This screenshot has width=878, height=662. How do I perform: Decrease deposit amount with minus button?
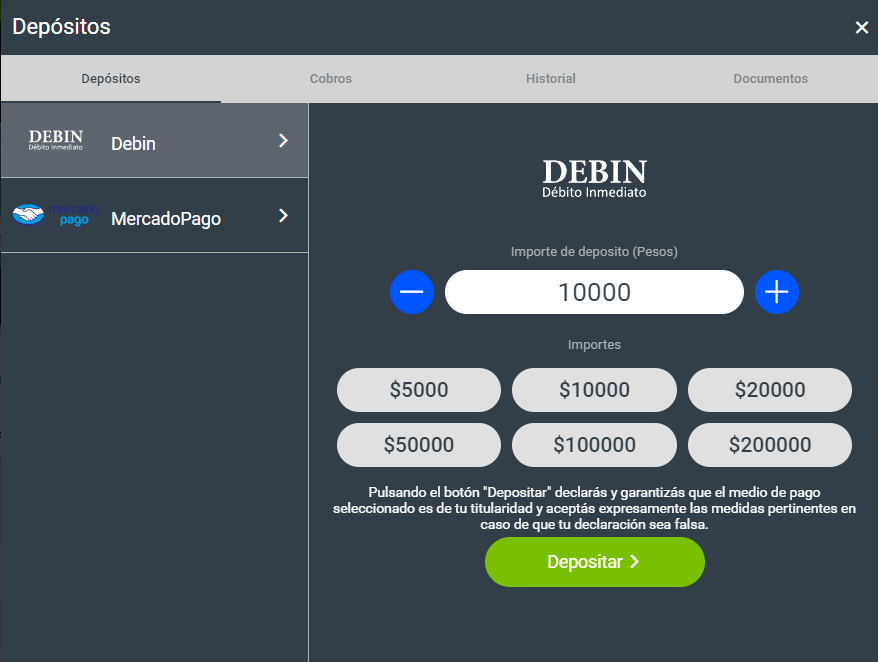coord(412,292)
